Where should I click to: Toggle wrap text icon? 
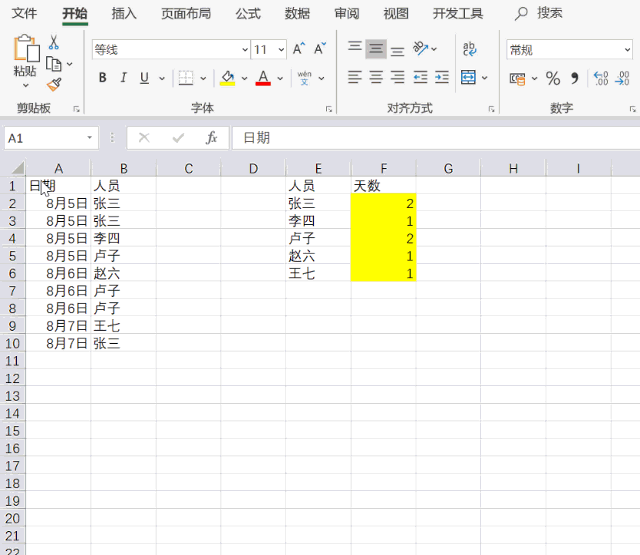tap(469, 49)
